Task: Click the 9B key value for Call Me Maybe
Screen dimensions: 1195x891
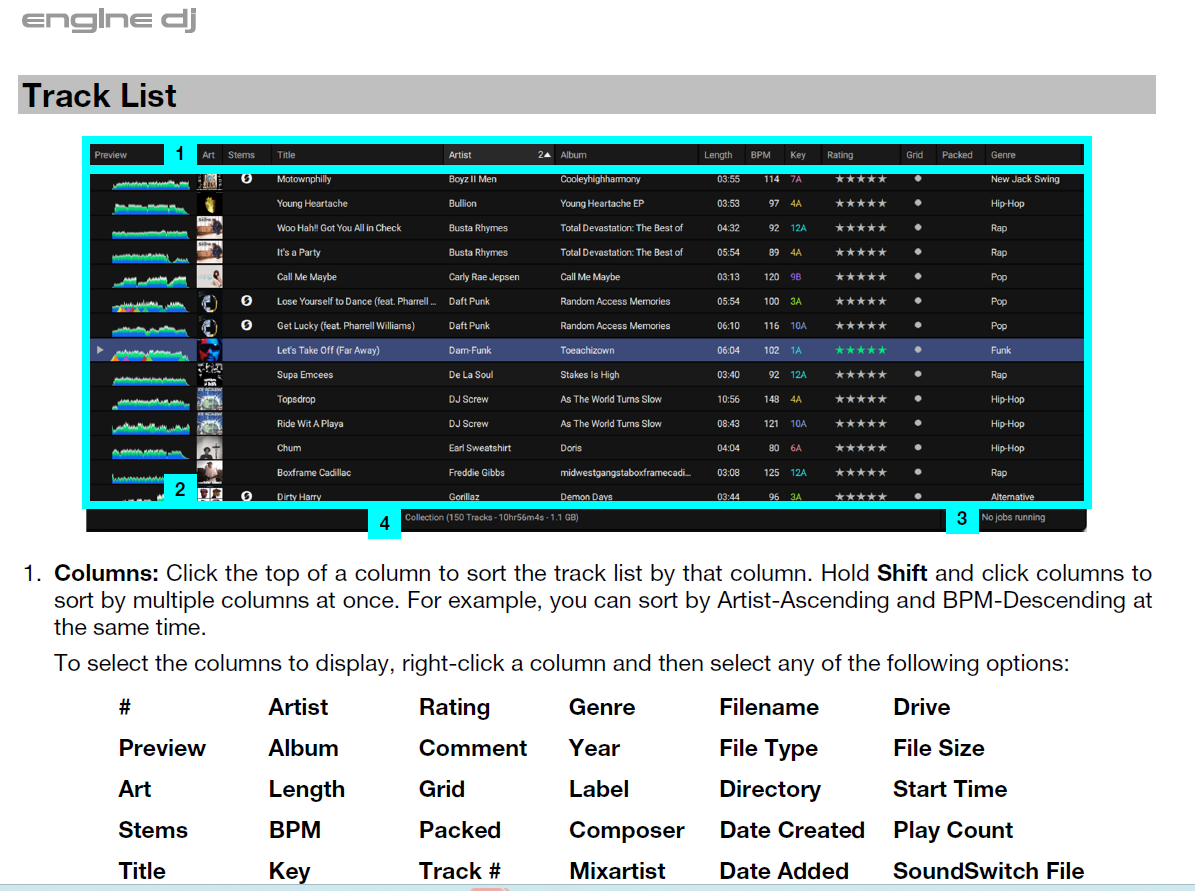Action: (x=796, y=277)
